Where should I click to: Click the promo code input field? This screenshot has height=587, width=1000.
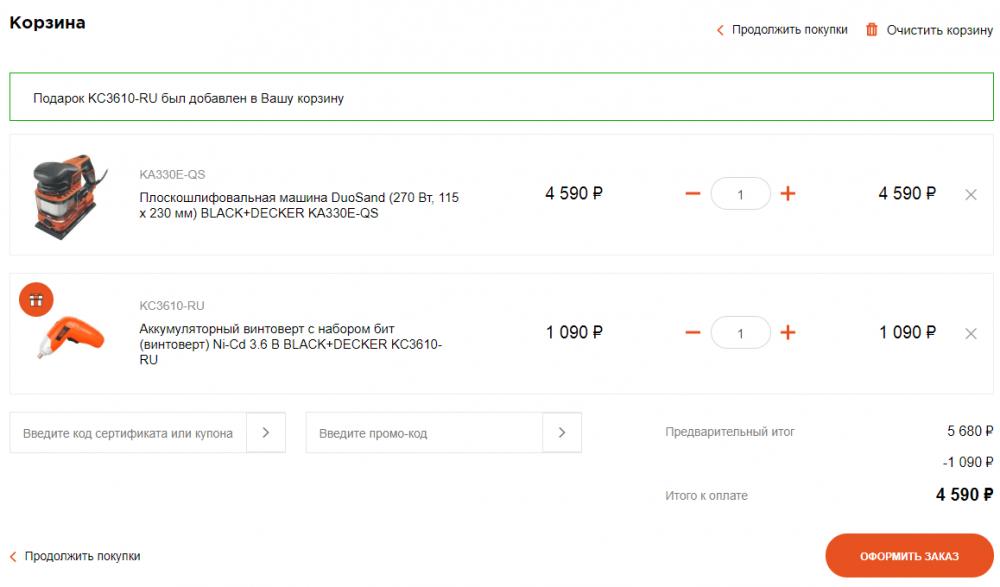(x=424, y=433)
